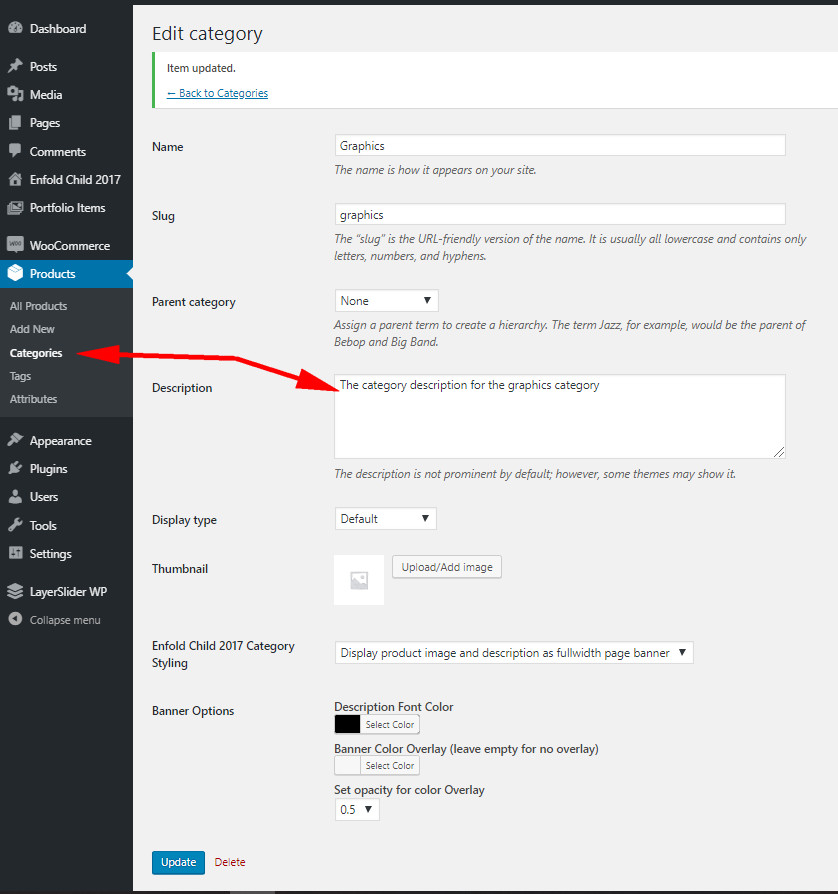Image resolution: width=838 pixels, height=894 pixels.
Task: Click the Update button
Action: (x=178, y=862)
